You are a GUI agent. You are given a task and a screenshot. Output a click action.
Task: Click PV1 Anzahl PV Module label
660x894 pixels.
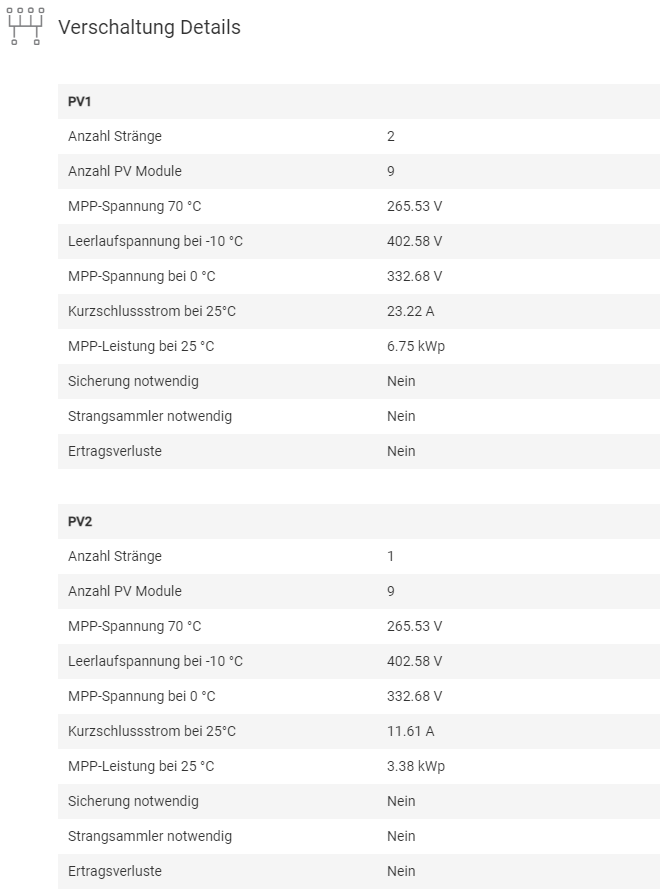pos(125,171)
